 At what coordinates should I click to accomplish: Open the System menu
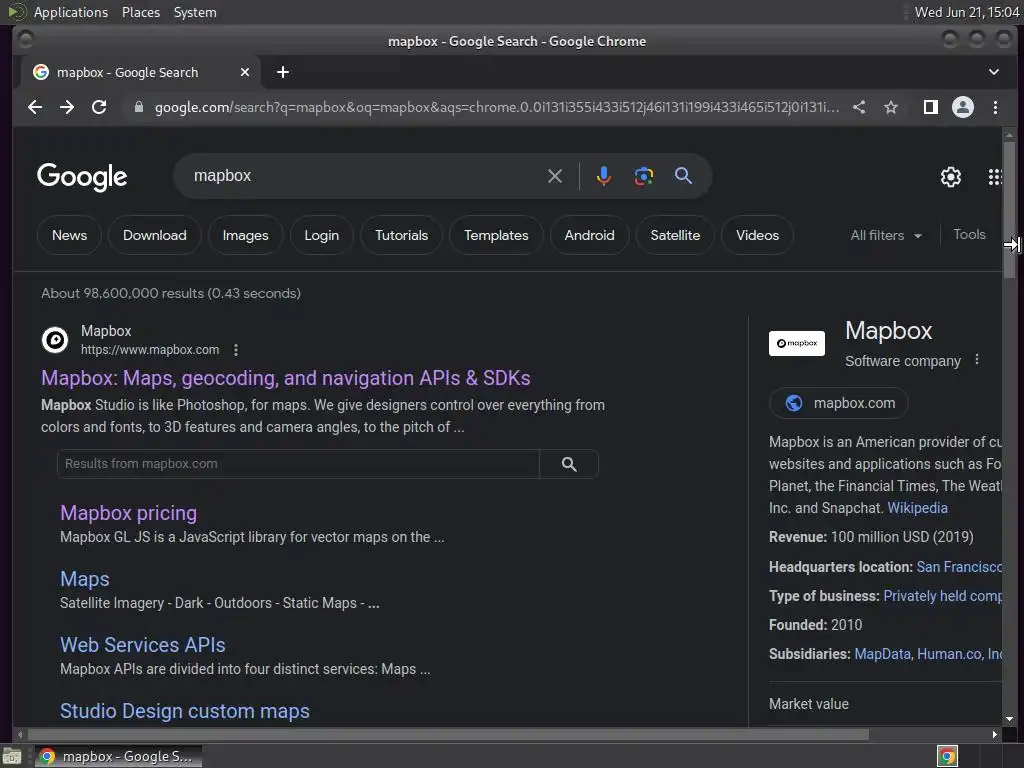point(195,12)
